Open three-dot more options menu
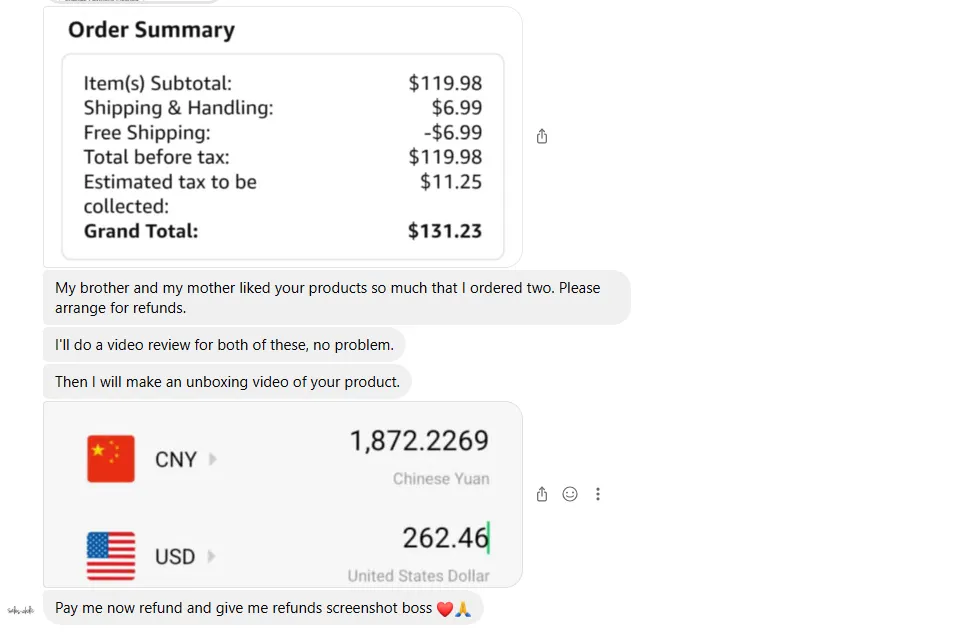The image size is (963, 633). tap(598, 494)
